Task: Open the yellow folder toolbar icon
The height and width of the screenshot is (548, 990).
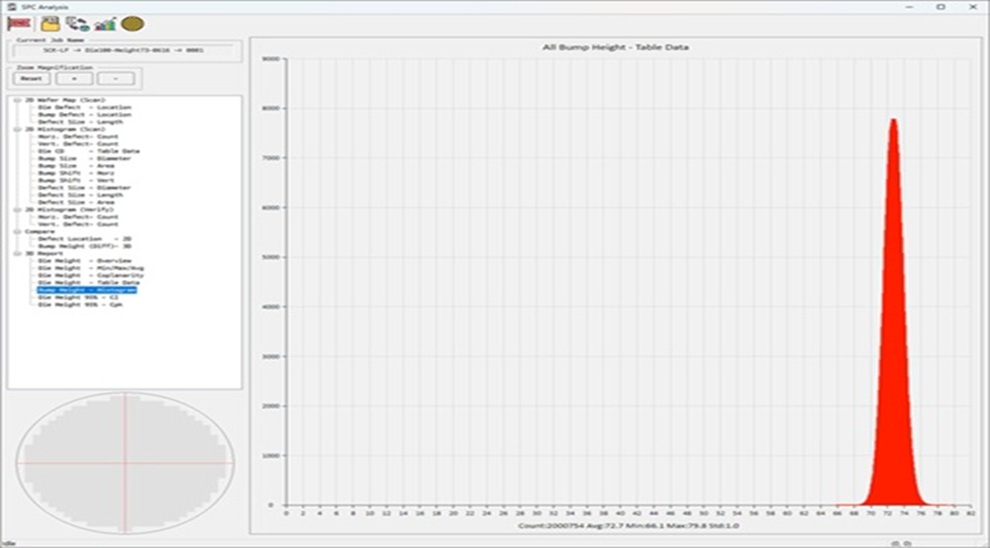Action: pos(50,24)
